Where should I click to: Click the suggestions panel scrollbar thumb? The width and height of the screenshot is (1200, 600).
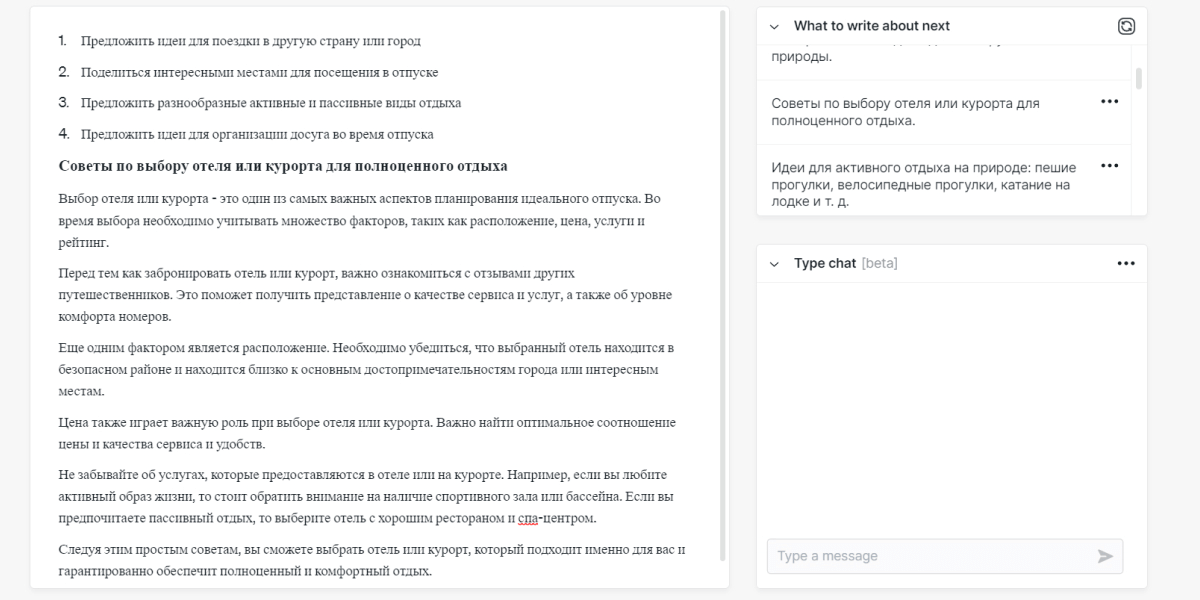coord(1138,78)
